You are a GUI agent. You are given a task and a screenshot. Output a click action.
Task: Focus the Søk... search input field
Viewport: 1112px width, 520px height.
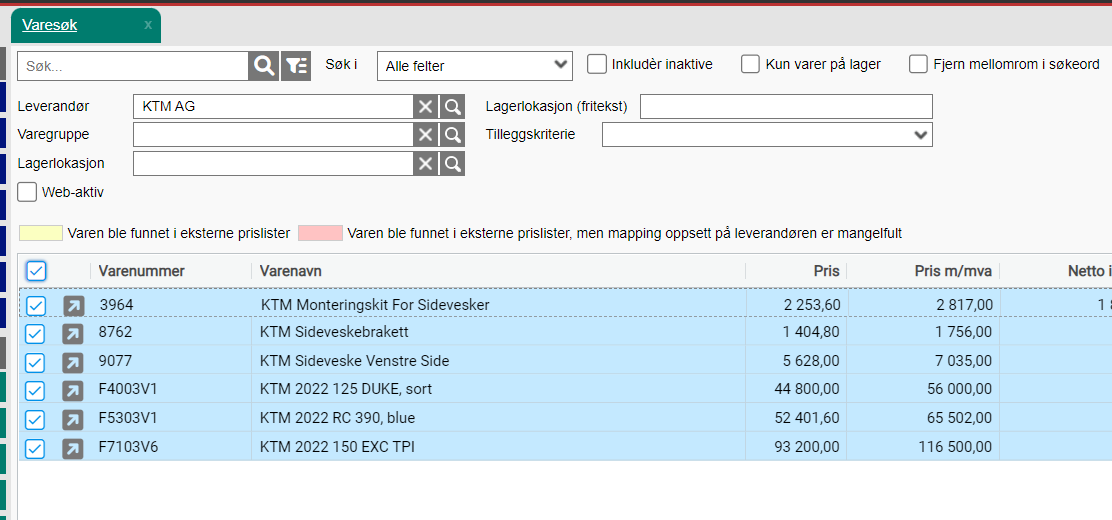[x=133, y=66]
